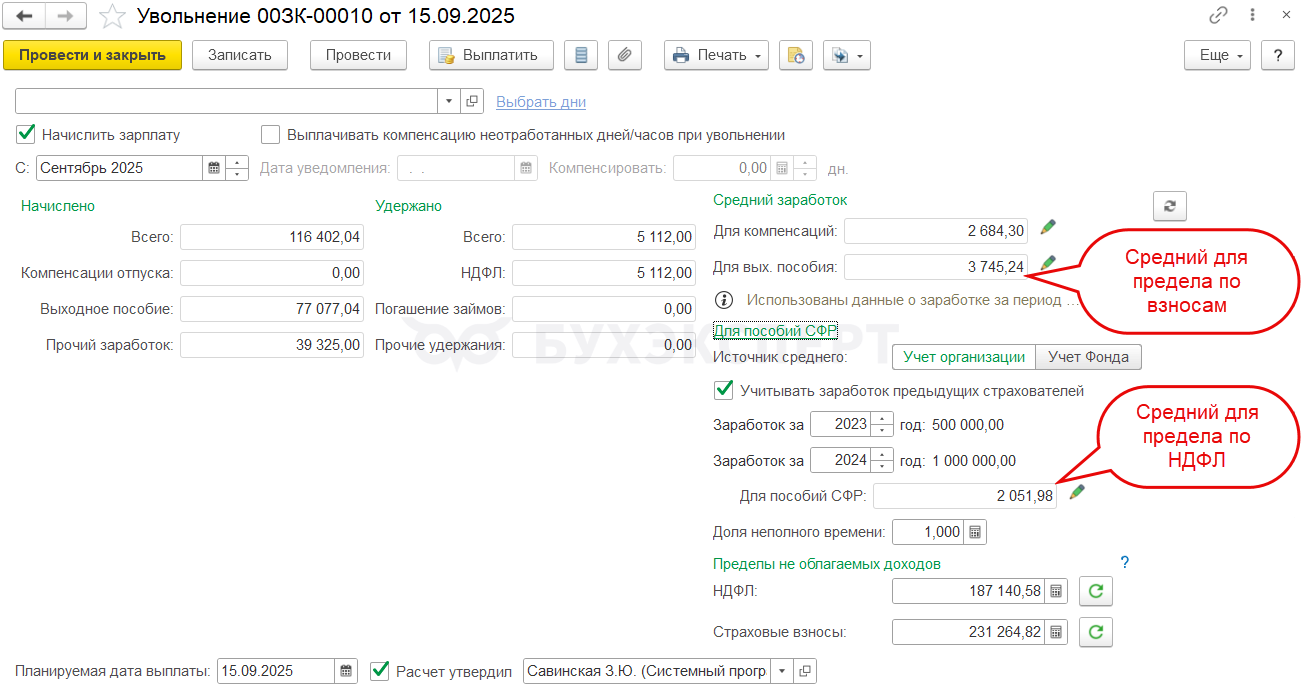Click the Начислено Всего field 116 402,04
1301x690 pixels.
tap(272, 237)
